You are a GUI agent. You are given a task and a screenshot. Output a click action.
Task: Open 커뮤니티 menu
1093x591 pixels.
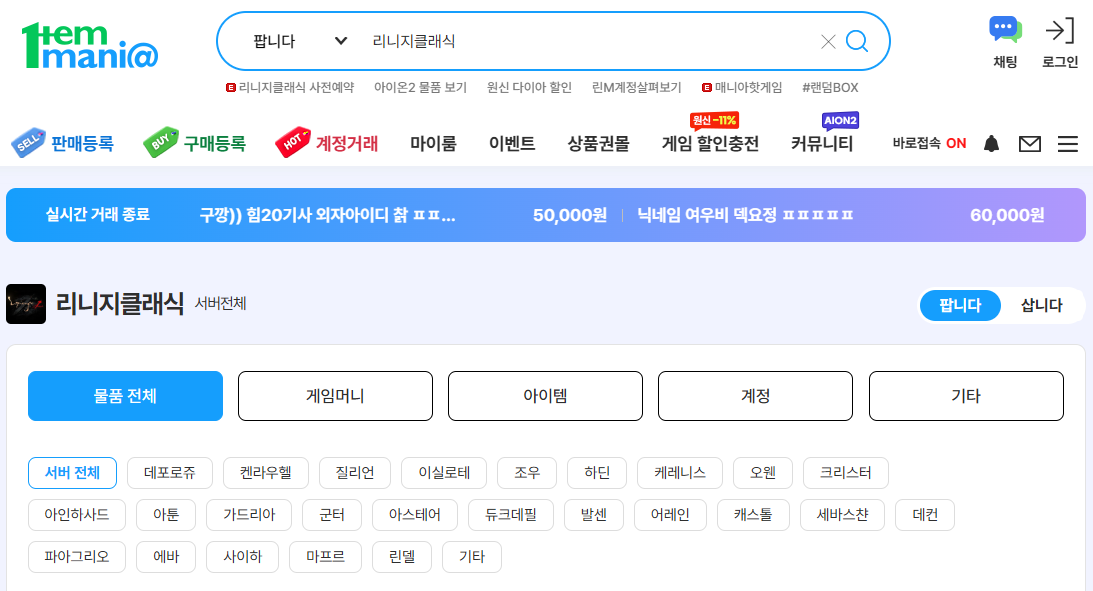(822, 144)
